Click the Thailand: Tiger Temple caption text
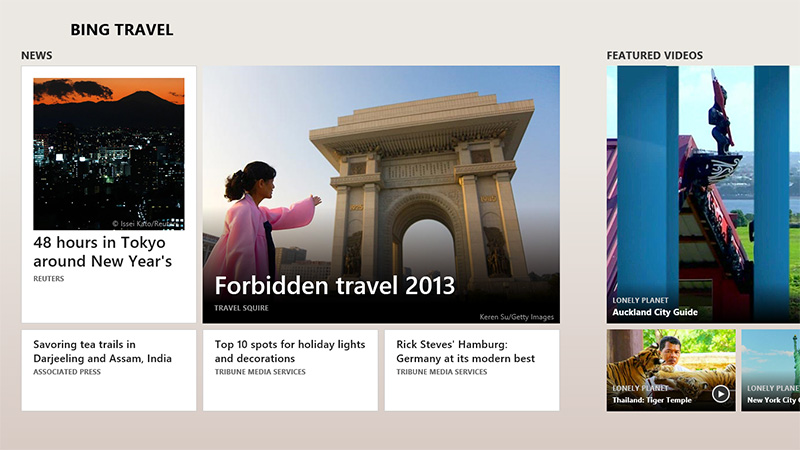This screenshot has width=800, height=450. click(651, 400)
